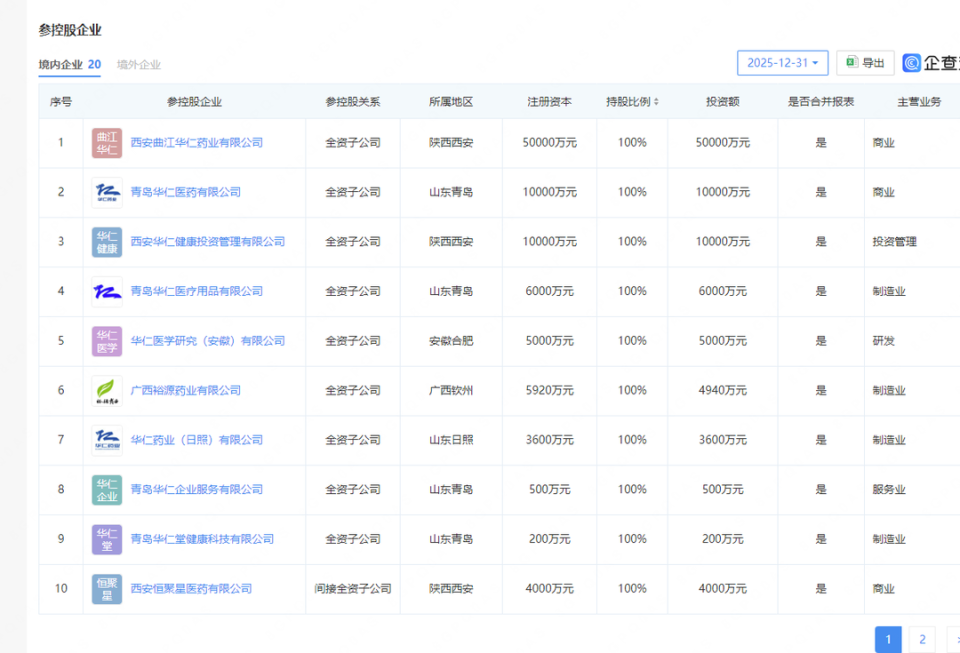Click the 青岛华仁医药有限公司 logo icon
The width and height of the screenshot is (960, 653).
click(107, 193)
